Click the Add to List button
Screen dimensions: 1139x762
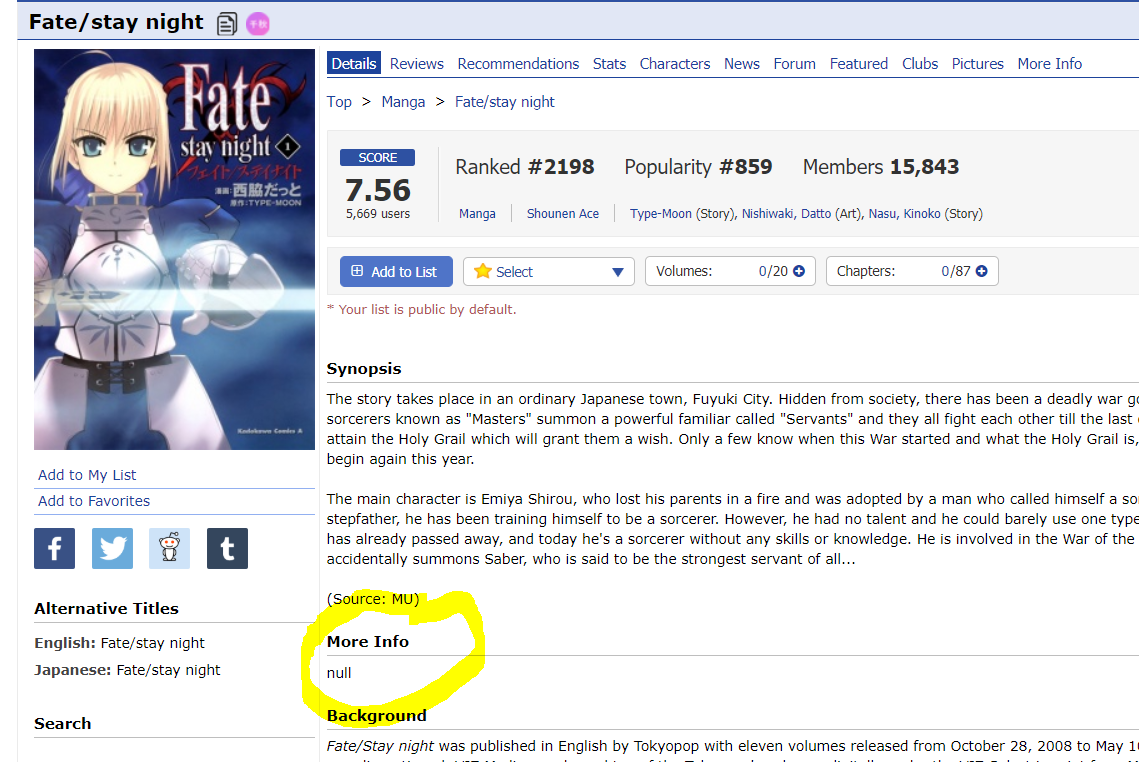coord(395,272)
